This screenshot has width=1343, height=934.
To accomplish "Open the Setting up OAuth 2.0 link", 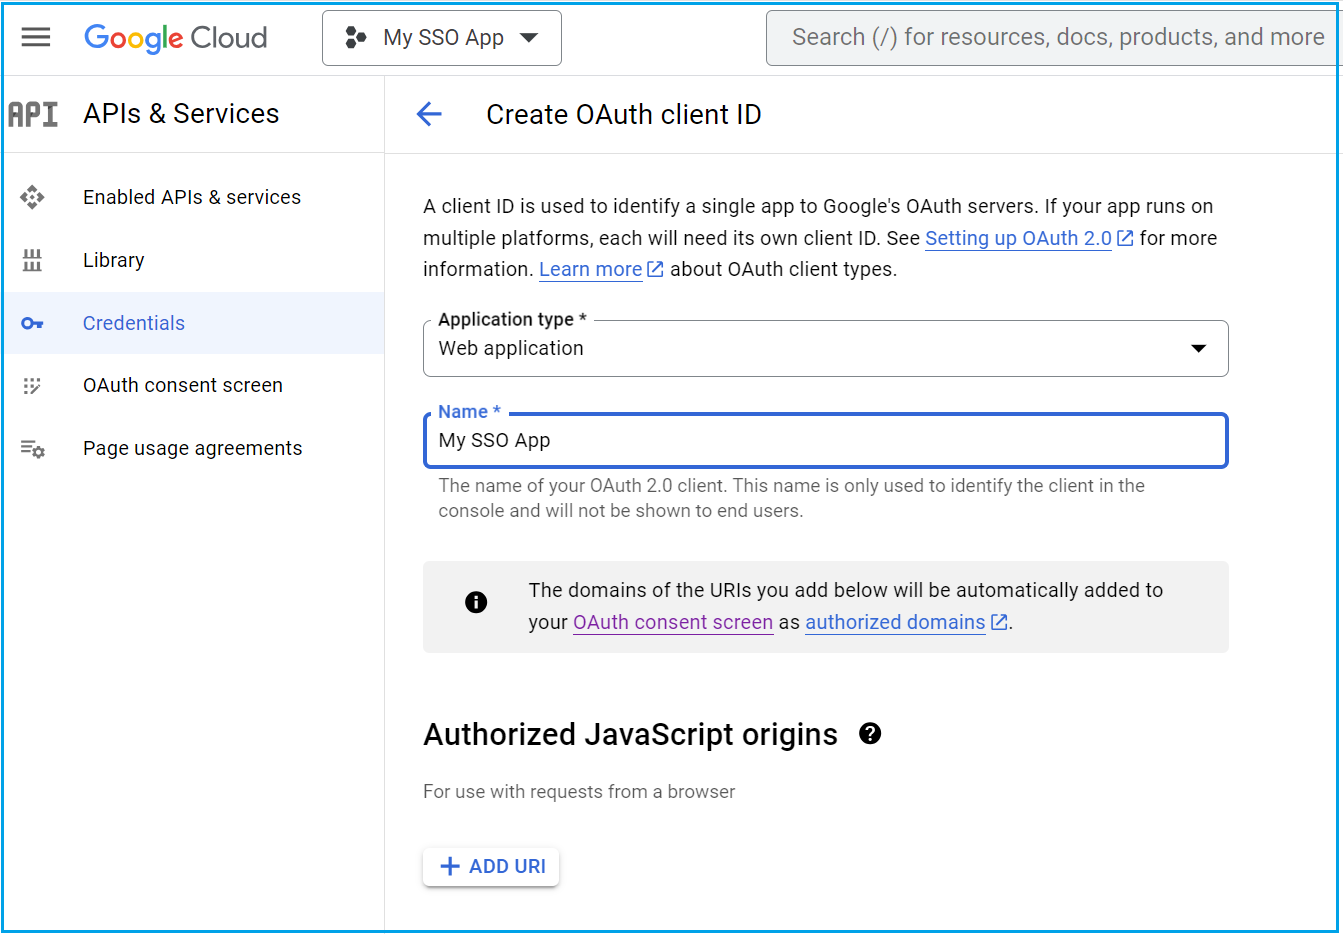I will pos(1018,238).
